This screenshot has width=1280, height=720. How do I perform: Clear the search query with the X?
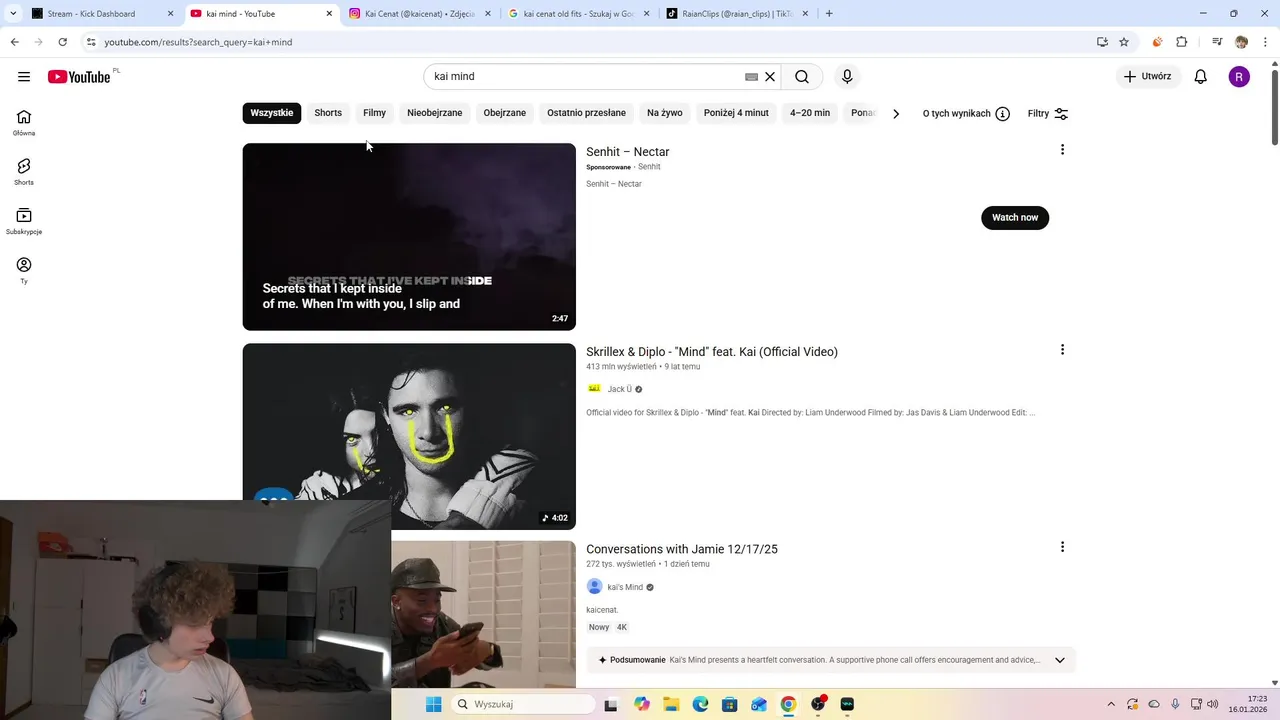[x=770, y=77]
